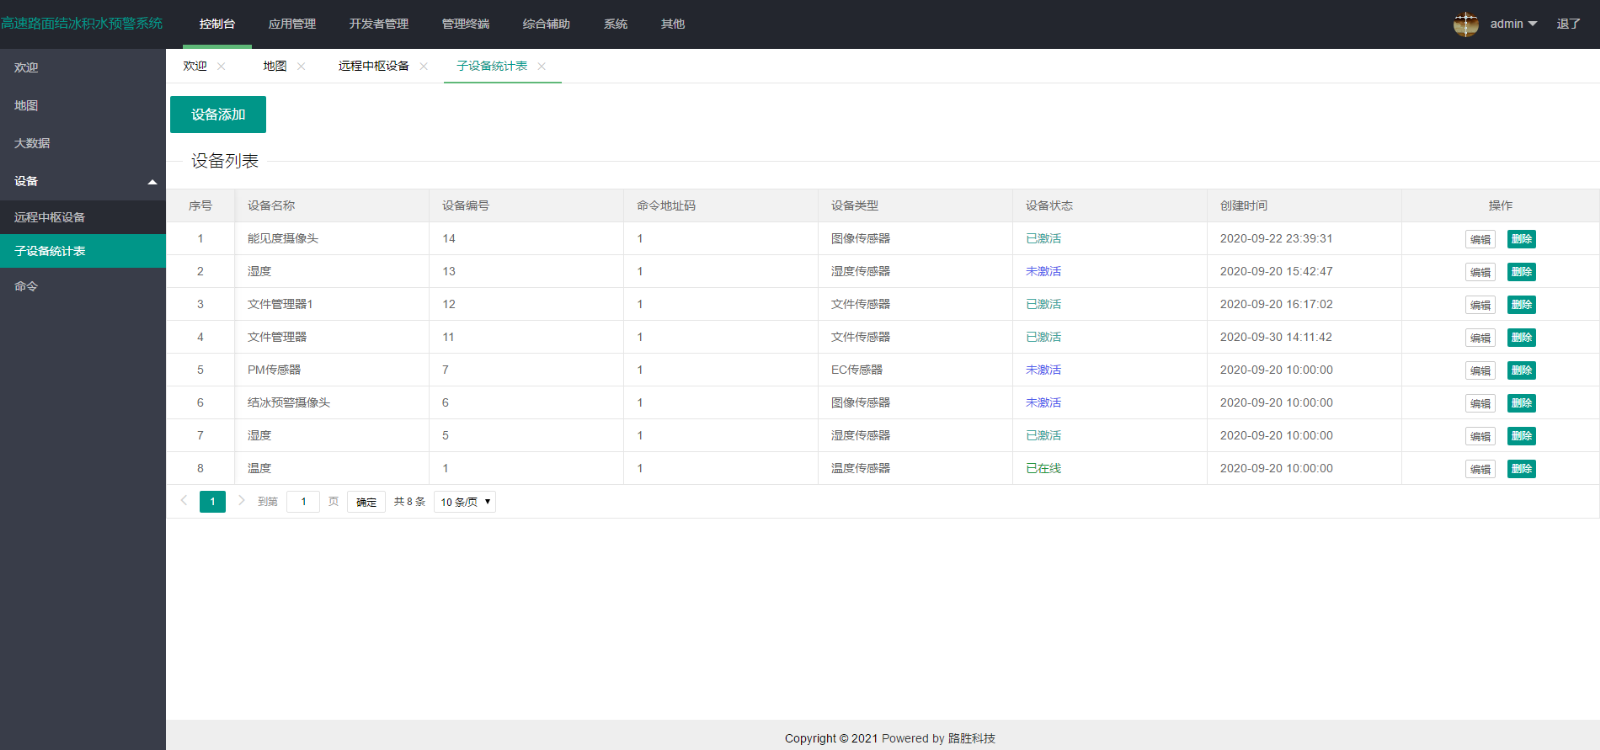Image resolution: width=1600 pixels, height=750 pixels.
Task: Open 应用管理 in top navigation
Action: (292, 24)
